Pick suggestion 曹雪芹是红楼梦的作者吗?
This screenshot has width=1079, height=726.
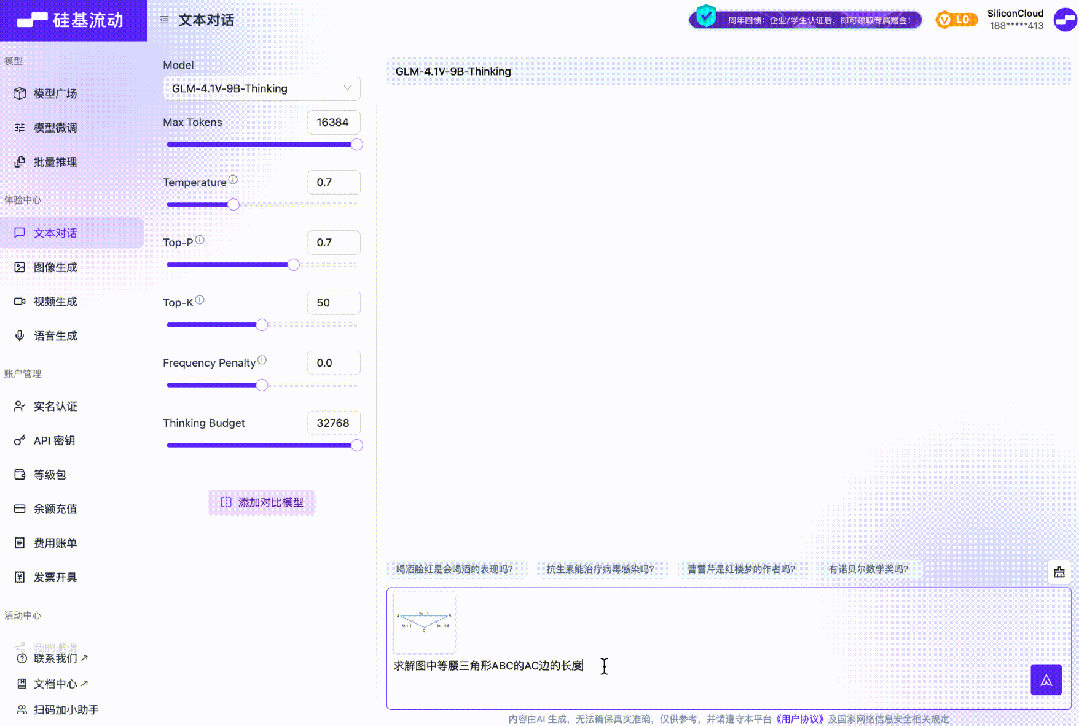pyautogui.click(x=741, y=569)
